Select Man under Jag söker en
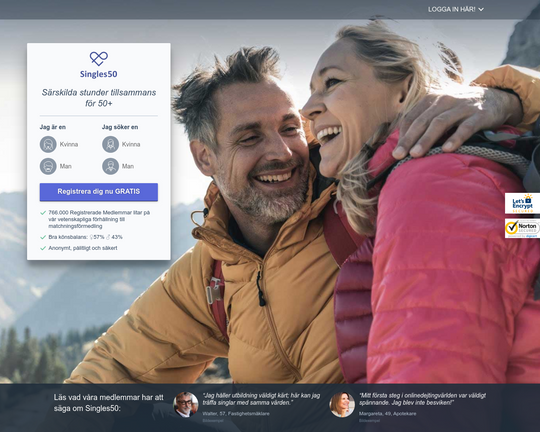The width and height of the screenshot is (540, 432). [x=118, y=166]
